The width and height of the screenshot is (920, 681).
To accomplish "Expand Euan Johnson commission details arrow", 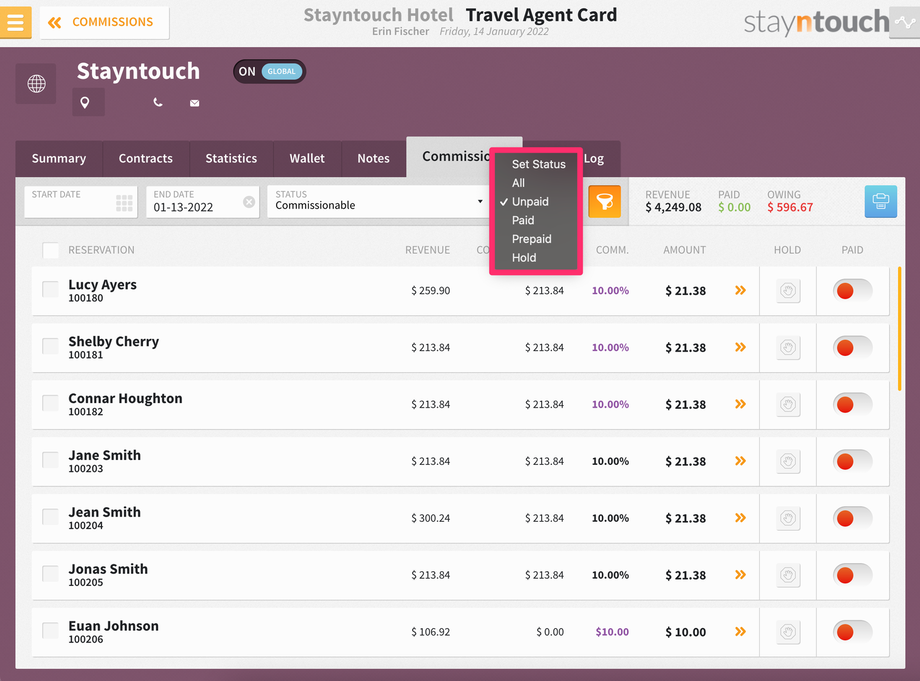I will (x=740, y=632).
